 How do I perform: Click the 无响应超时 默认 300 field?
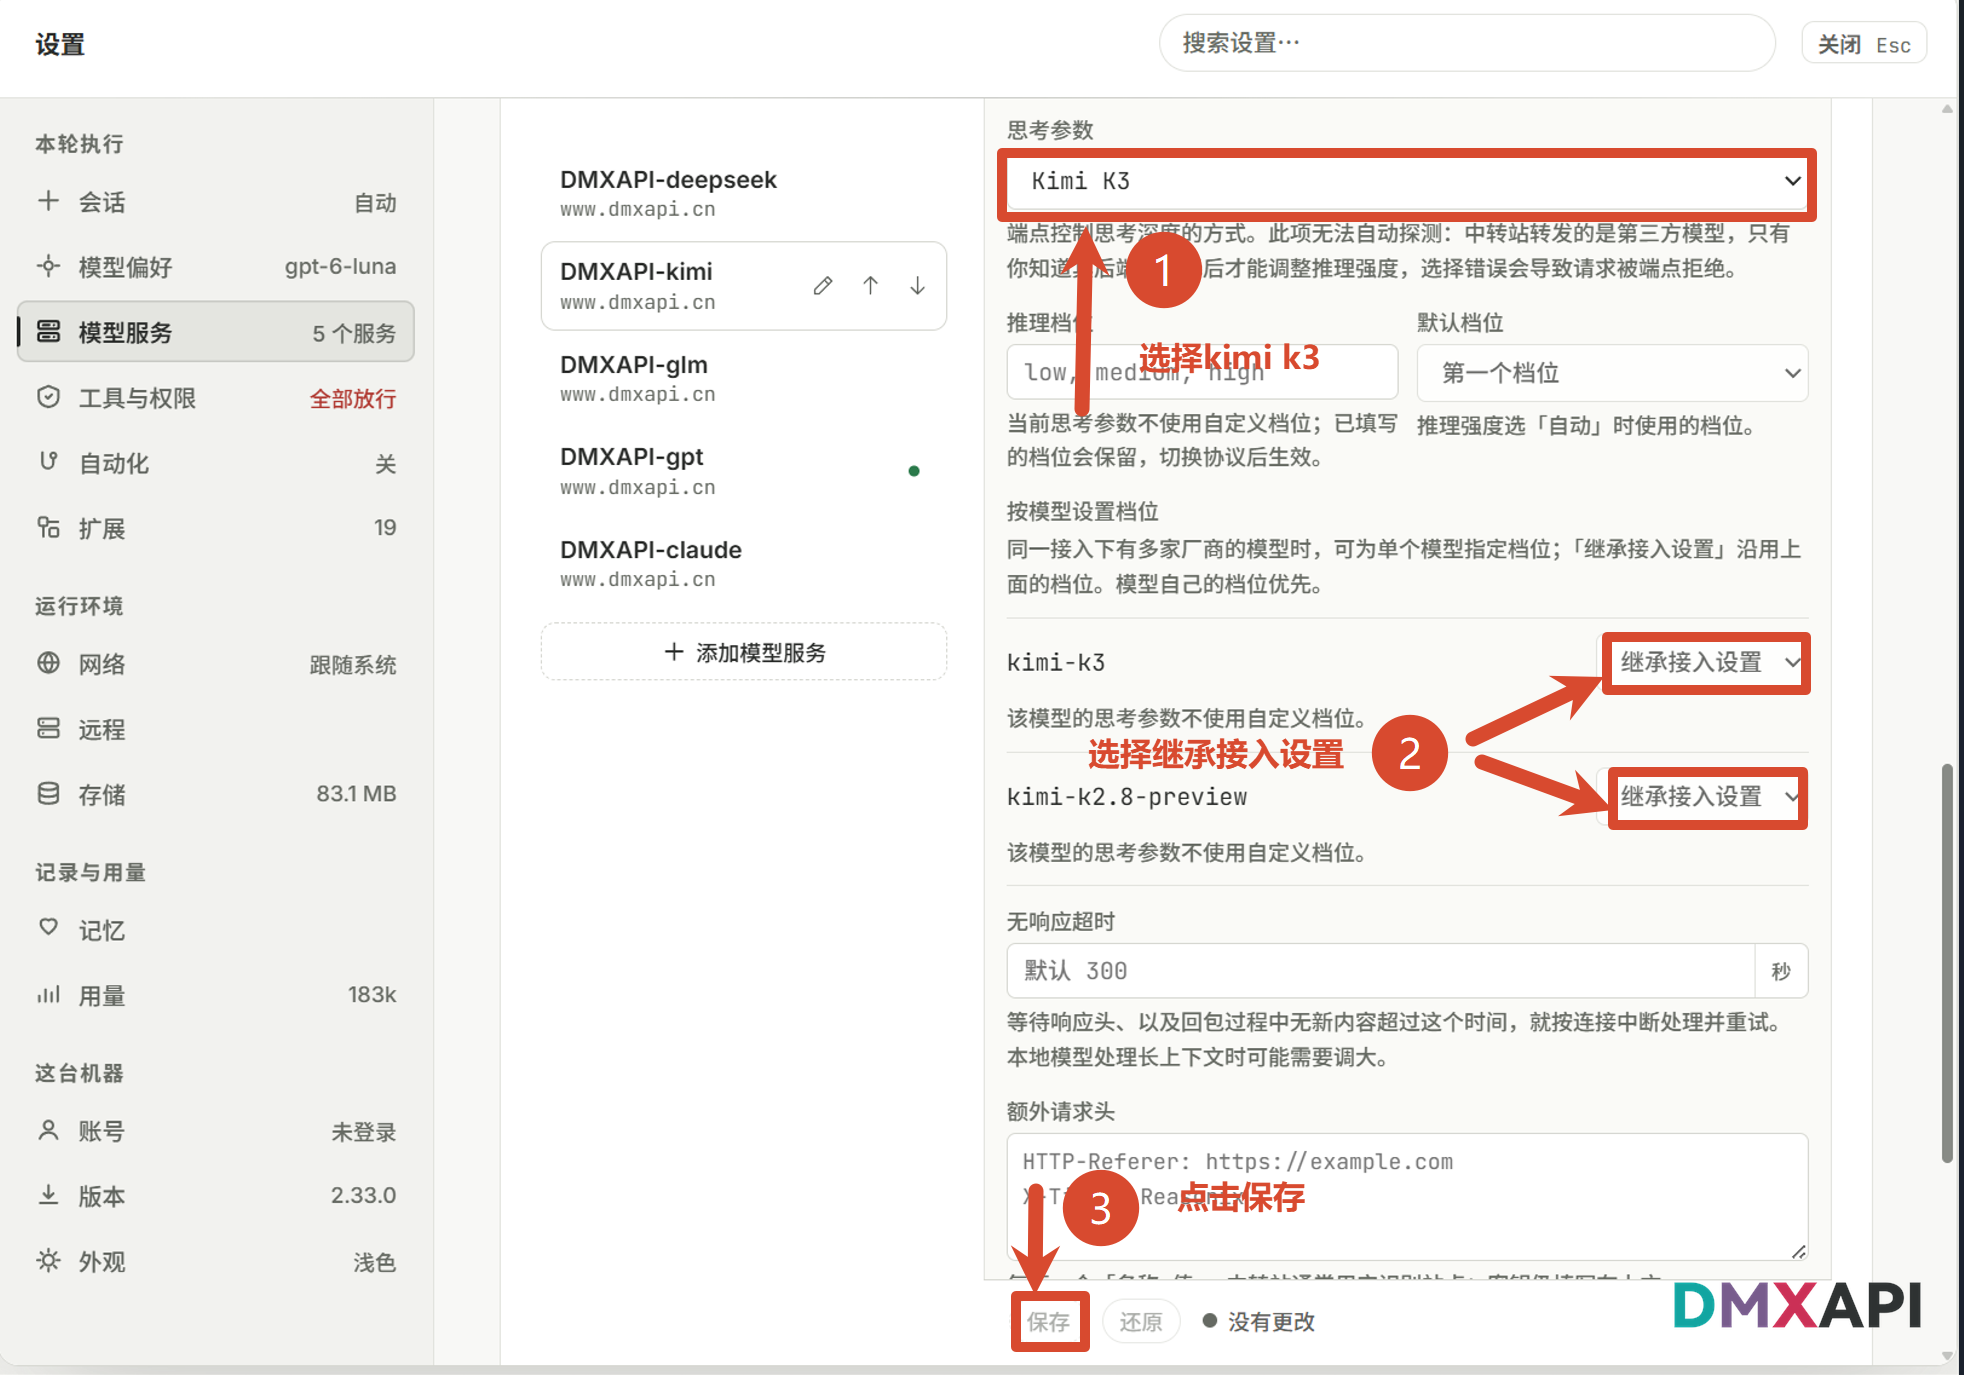1381,970
